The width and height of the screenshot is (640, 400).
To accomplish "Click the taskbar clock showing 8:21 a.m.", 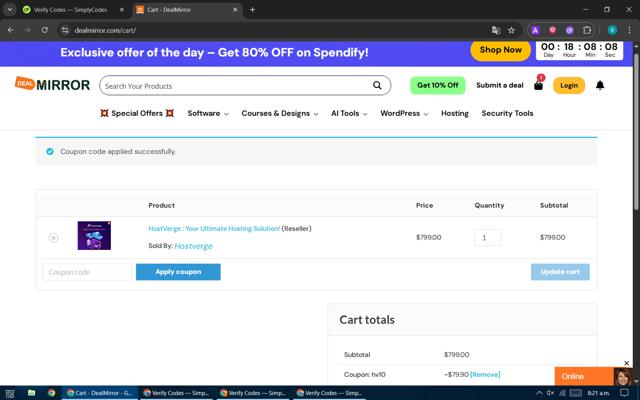I will (x=598, y=393).
